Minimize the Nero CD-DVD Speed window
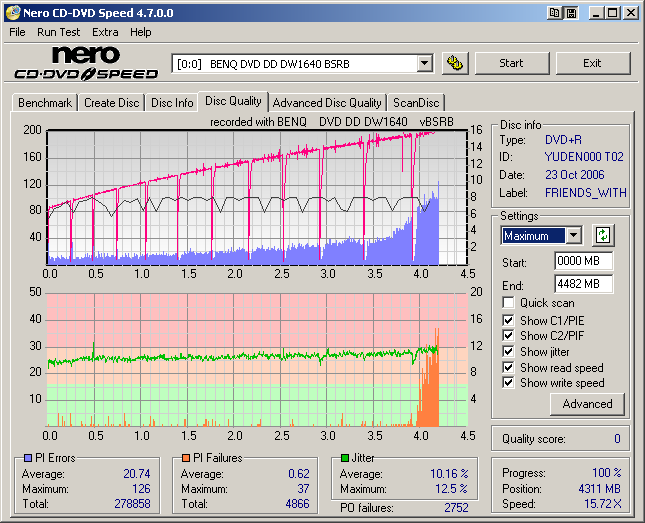Image resolution: width=645 pixels, height=523 pixels. coord(595,13)
